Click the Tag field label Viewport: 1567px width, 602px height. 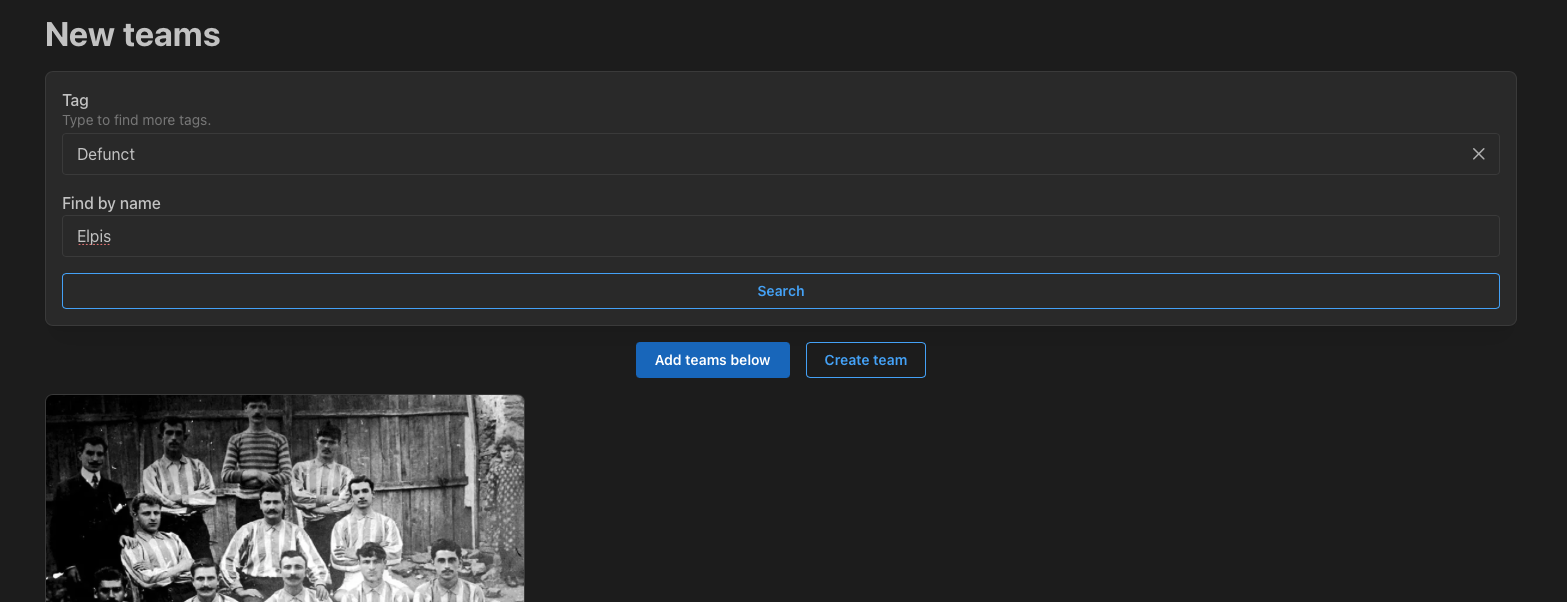pos(75,100)
